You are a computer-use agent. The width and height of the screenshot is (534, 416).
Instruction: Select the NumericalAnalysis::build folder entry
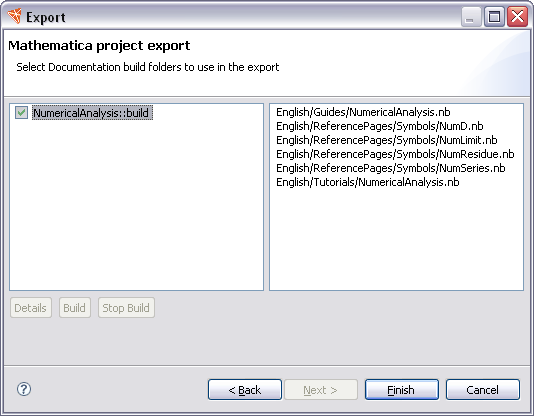click(93, 113)
